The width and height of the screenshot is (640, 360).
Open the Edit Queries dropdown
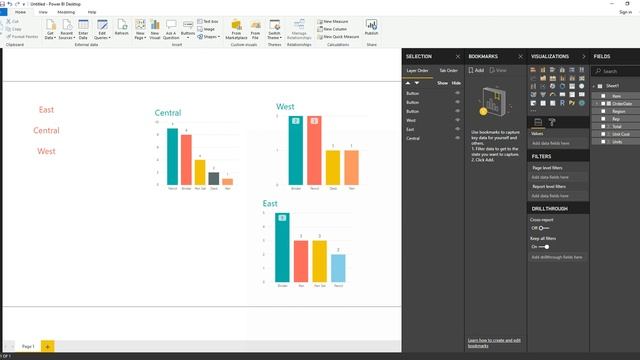pos(102,29)
